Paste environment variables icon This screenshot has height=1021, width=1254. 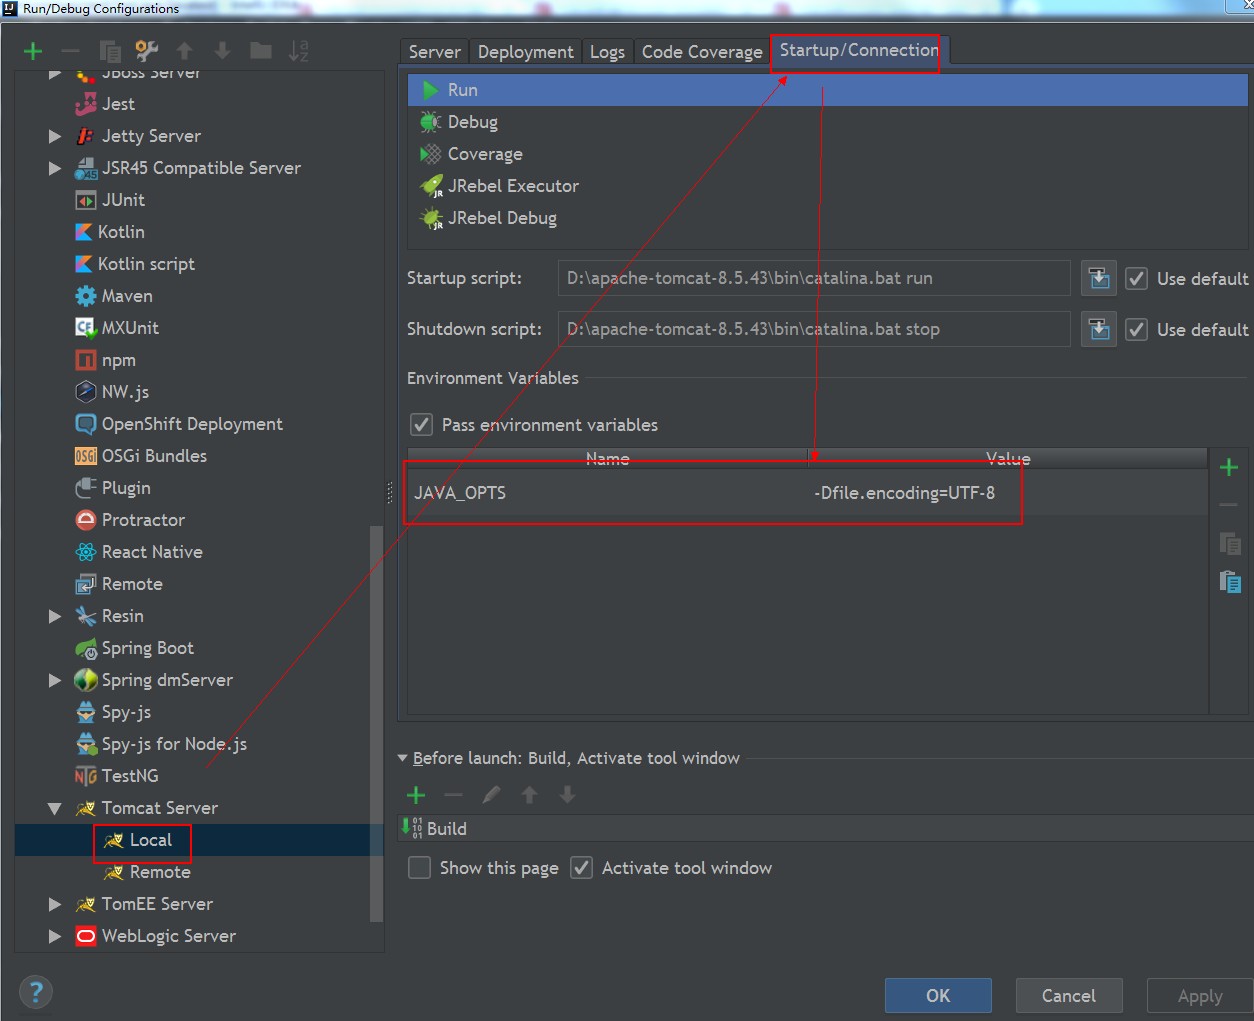[1230, 581]
